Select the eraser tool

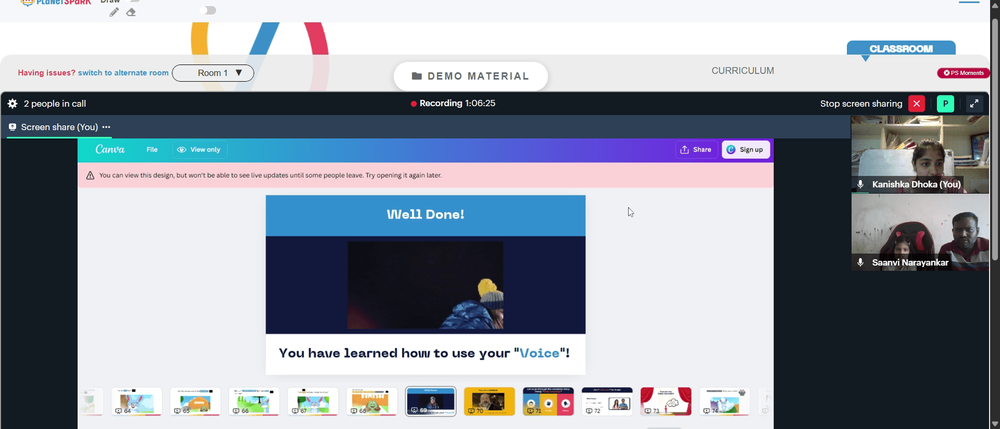(131, 12)
